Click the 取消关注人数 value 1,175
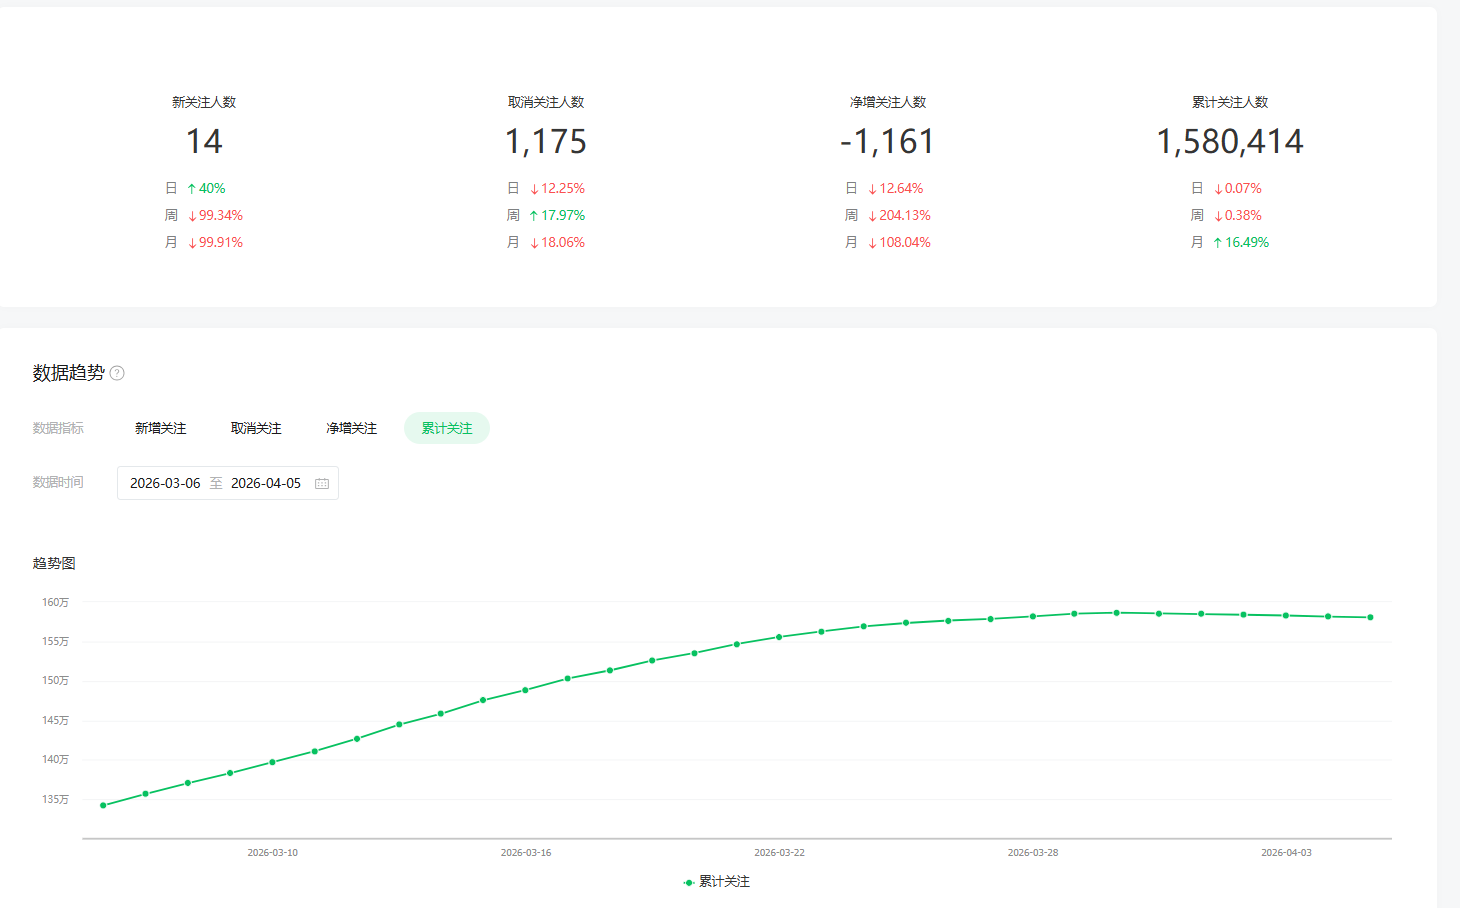Screen dimensions: 1460x908 [x=545, y=142]
